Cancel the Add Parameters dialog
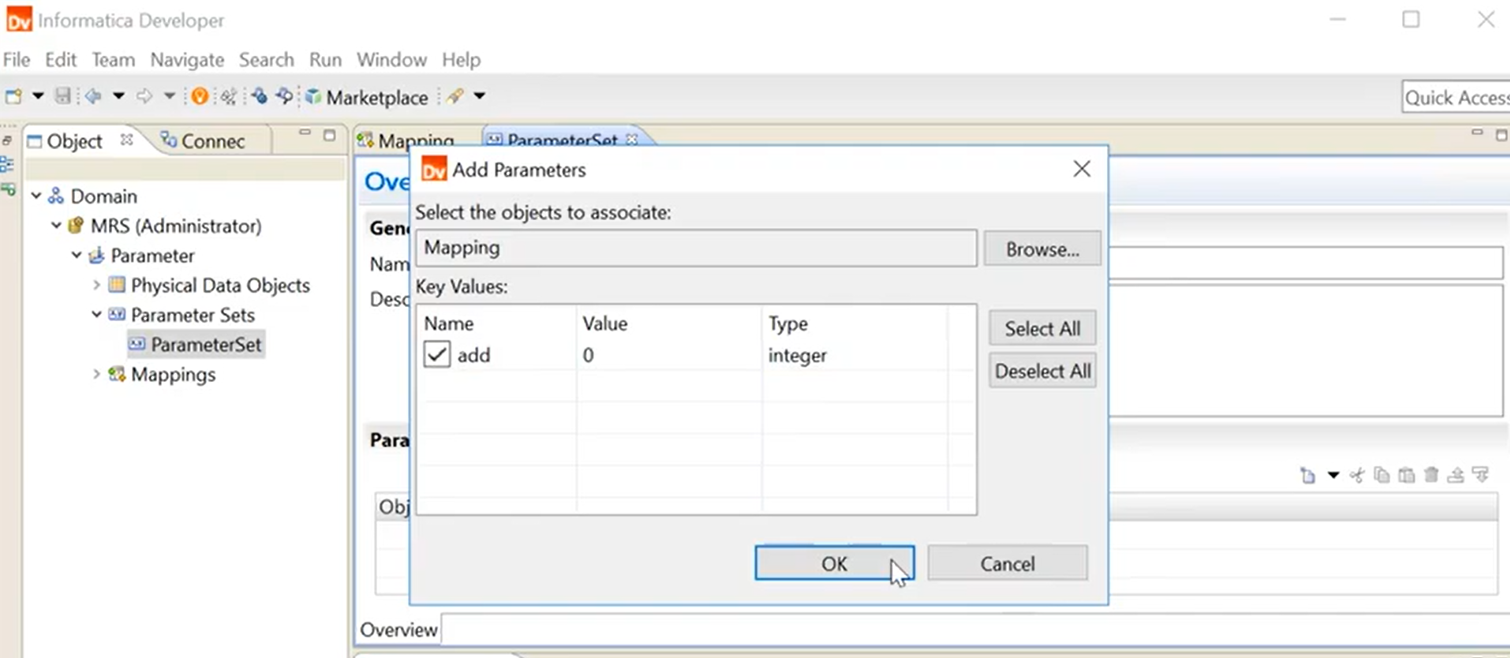 pos(1007,563)
